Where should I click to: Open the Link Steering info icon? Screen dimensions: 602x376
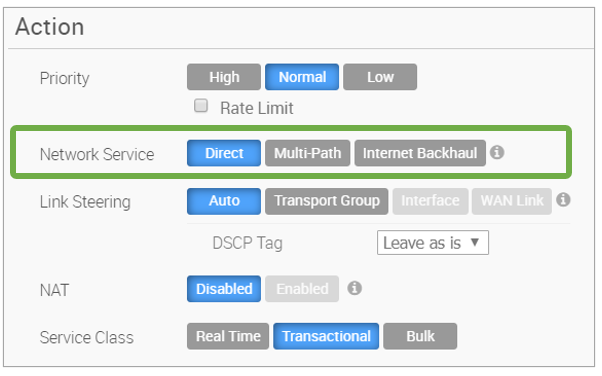[563, 200]
